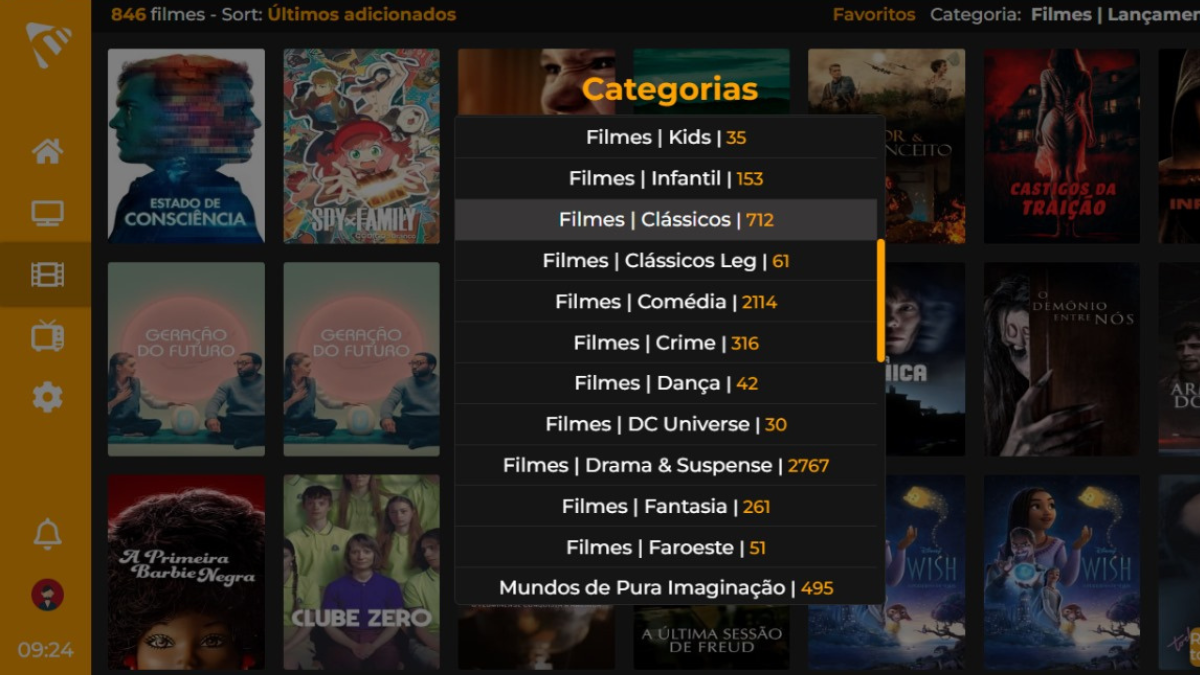
Task: Open the film strip movies icon
Action: 47,274
